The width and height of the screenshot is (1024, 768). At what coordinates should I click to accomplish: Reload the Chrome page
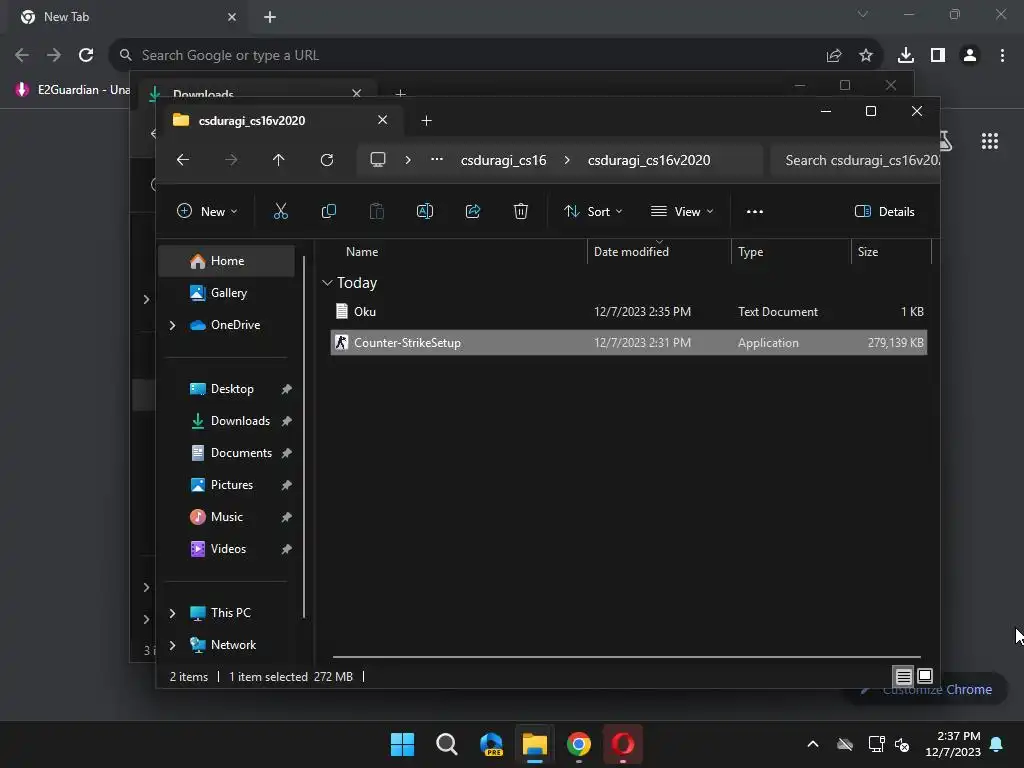click(86, 56)
